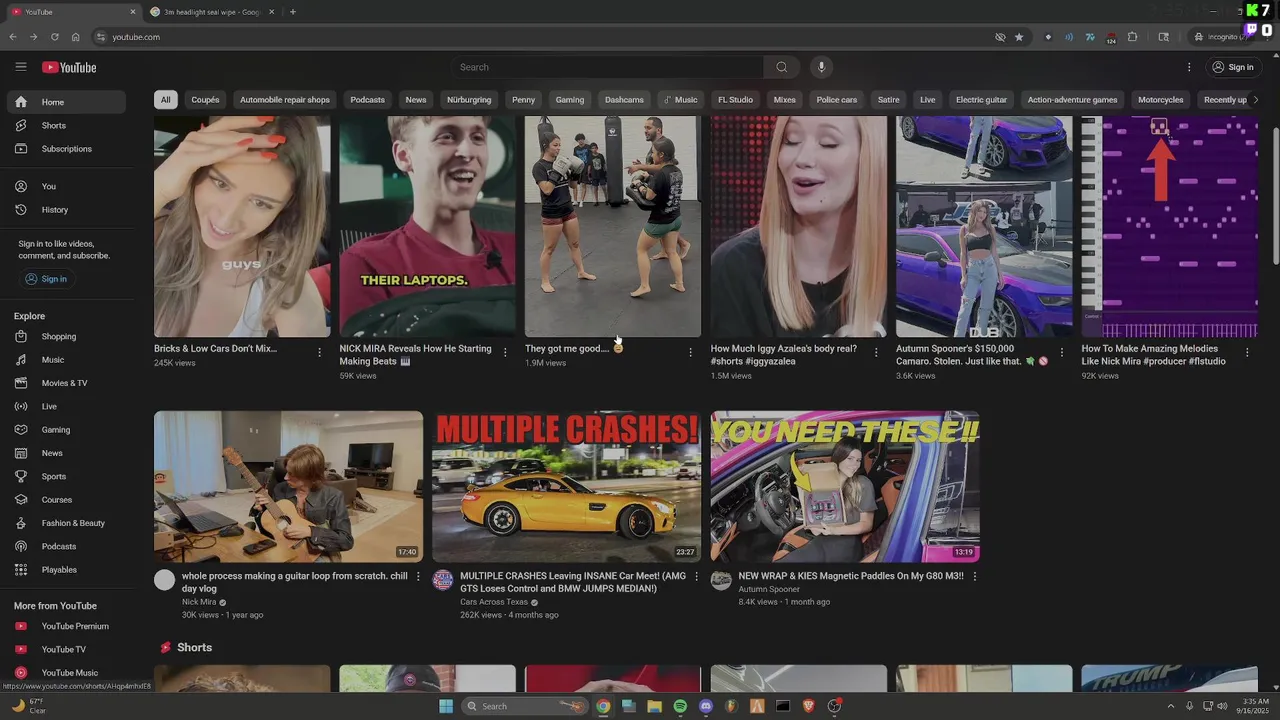Open the Nick Mira channel link
The height and width of the screenshot is (720, 1280).
click(x=199, y=602)
